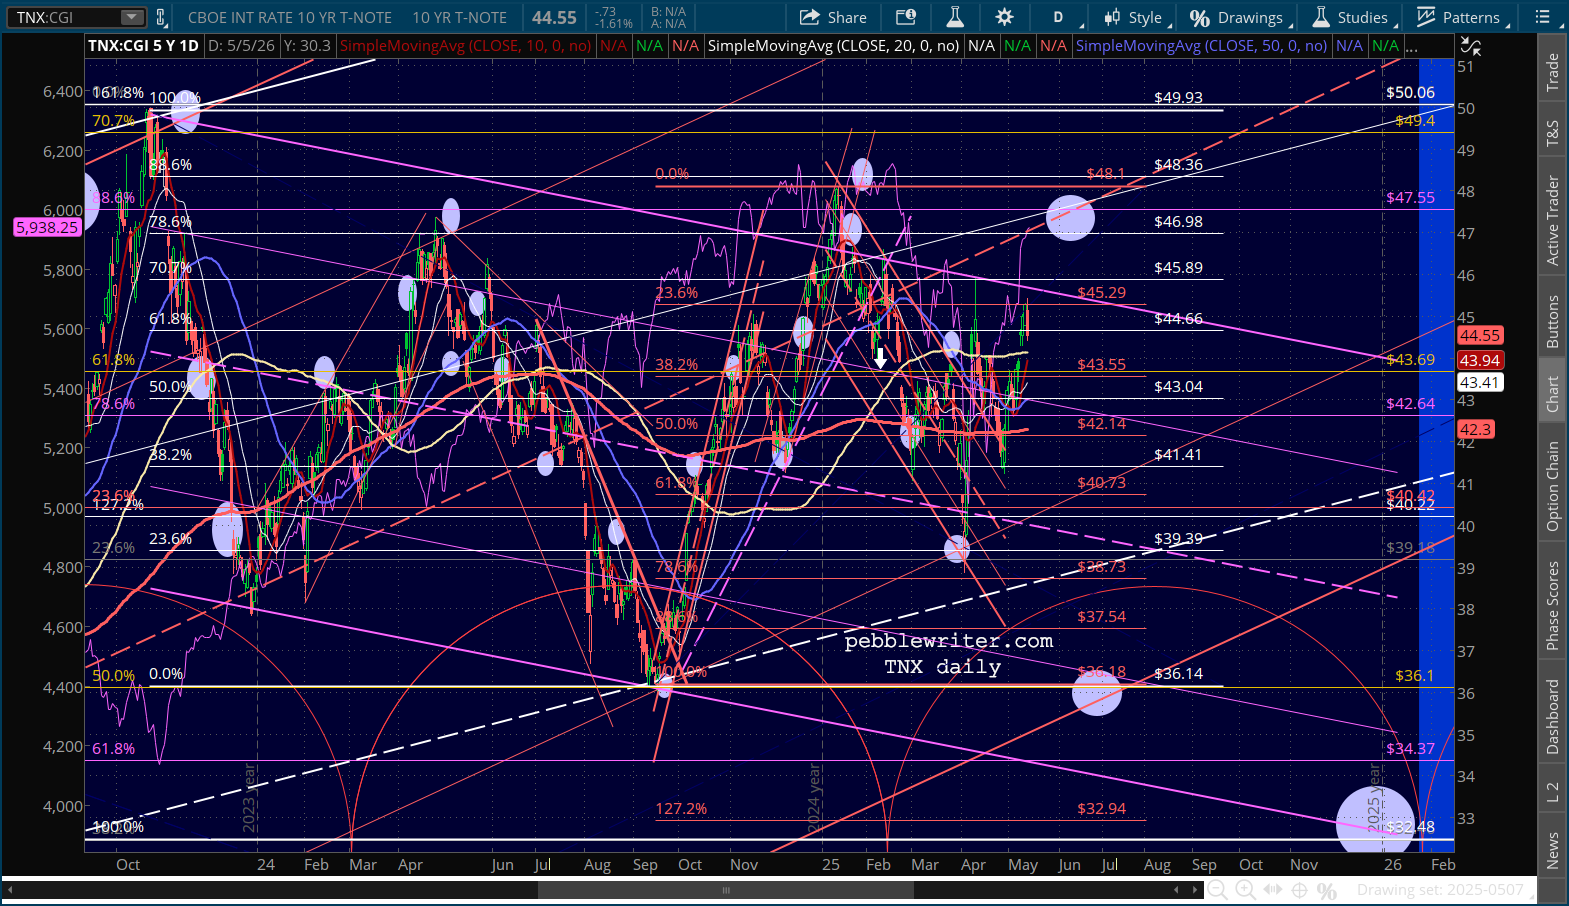Click the flask icon in the top toolbar

955,17
